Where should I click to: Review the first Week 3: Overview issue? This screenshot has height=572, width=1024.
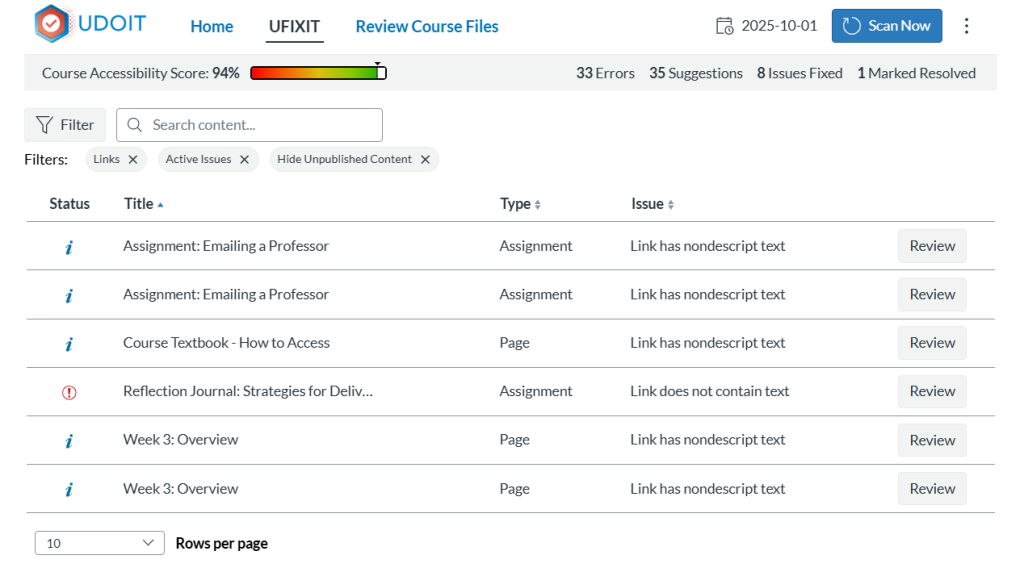coord(932,439)
